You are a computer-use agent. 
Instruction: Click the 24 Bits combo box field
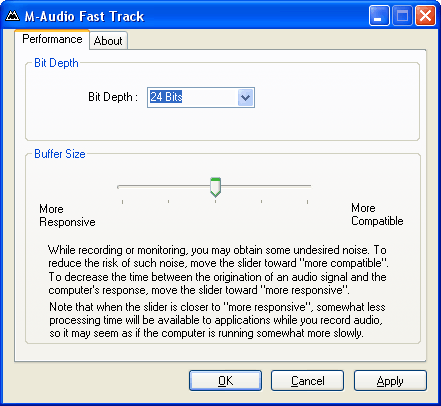(201, 97)
